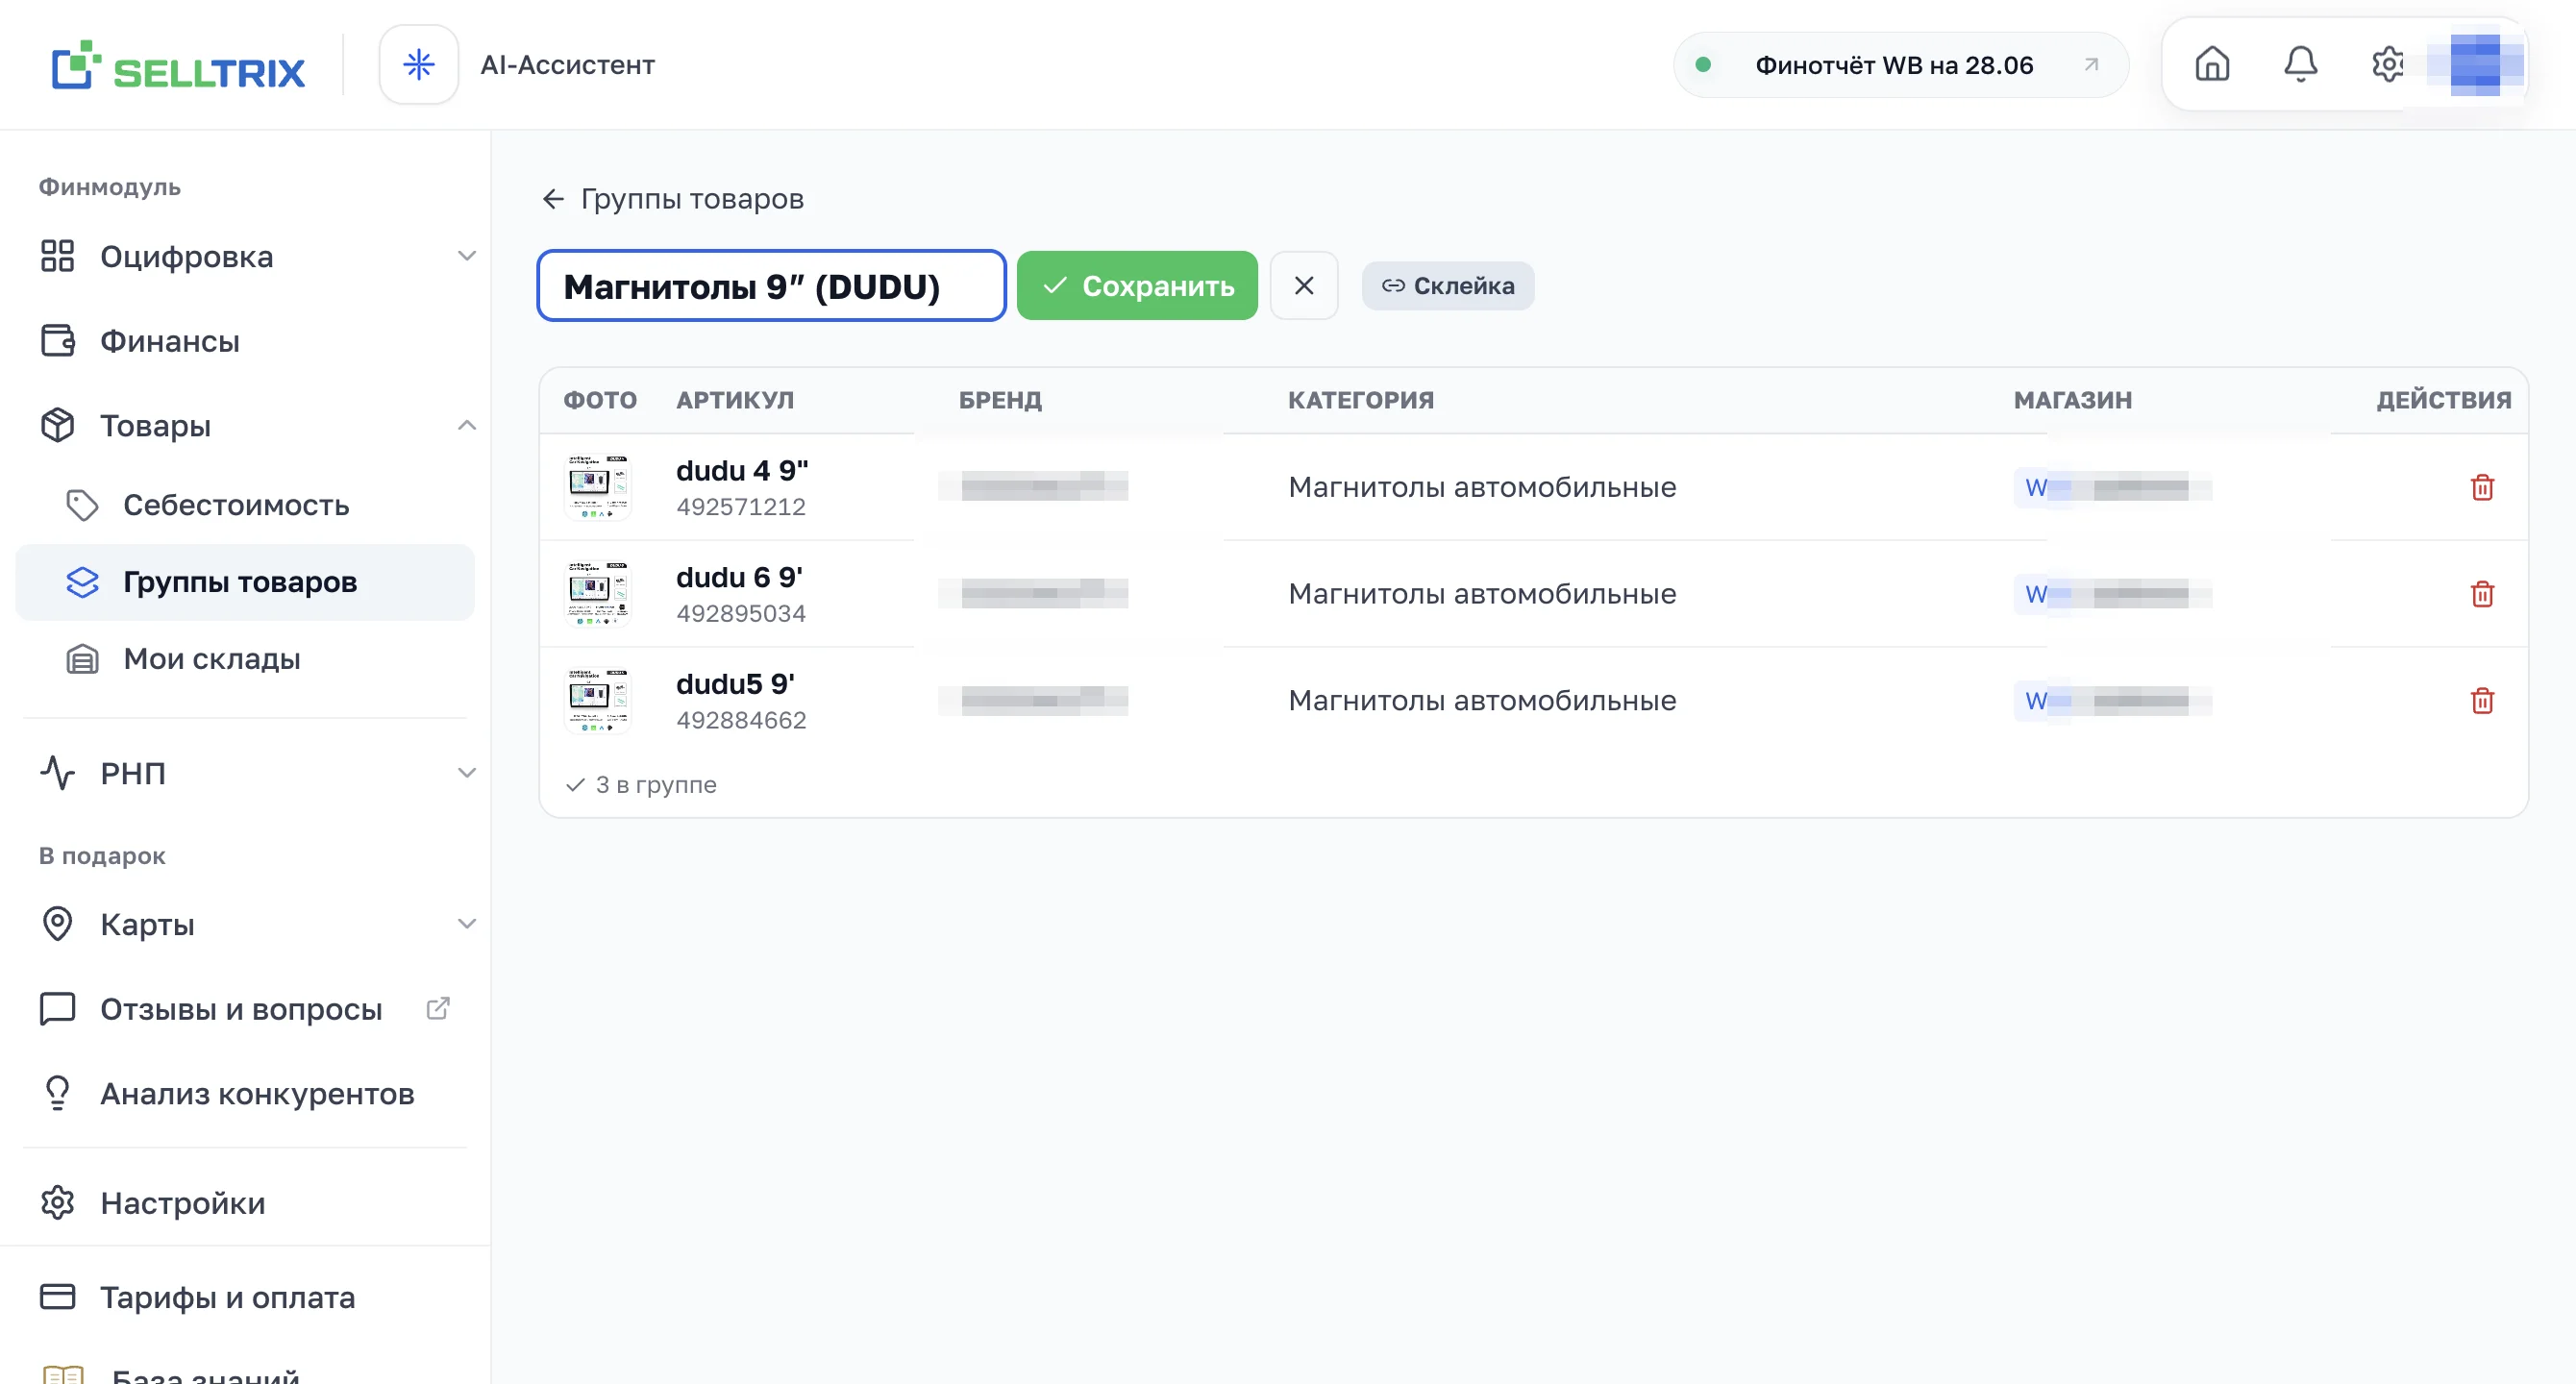This screenshot has height=1384, width=2576.
Task: Click the РНП pulse icon
Action: click(57, 773)
